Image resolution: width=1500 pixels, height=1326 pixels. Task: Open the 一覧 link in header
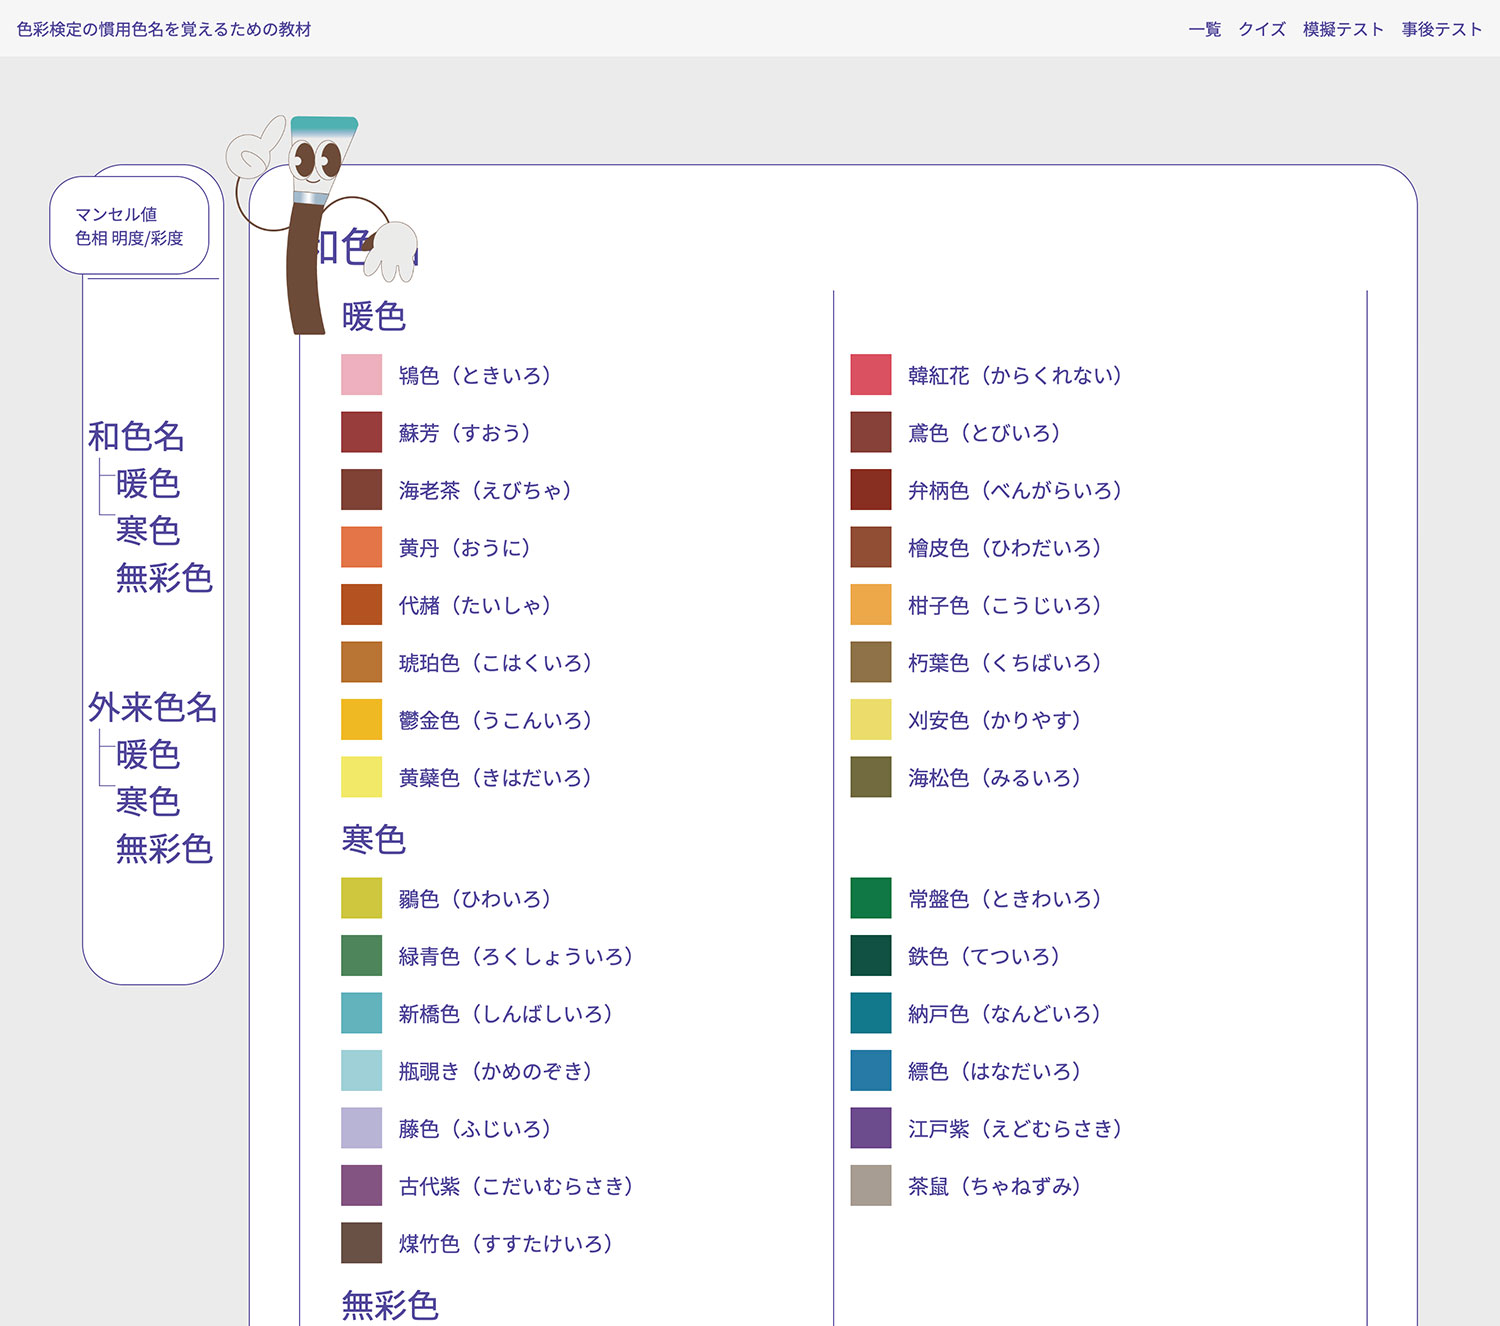pos(1204,29)
